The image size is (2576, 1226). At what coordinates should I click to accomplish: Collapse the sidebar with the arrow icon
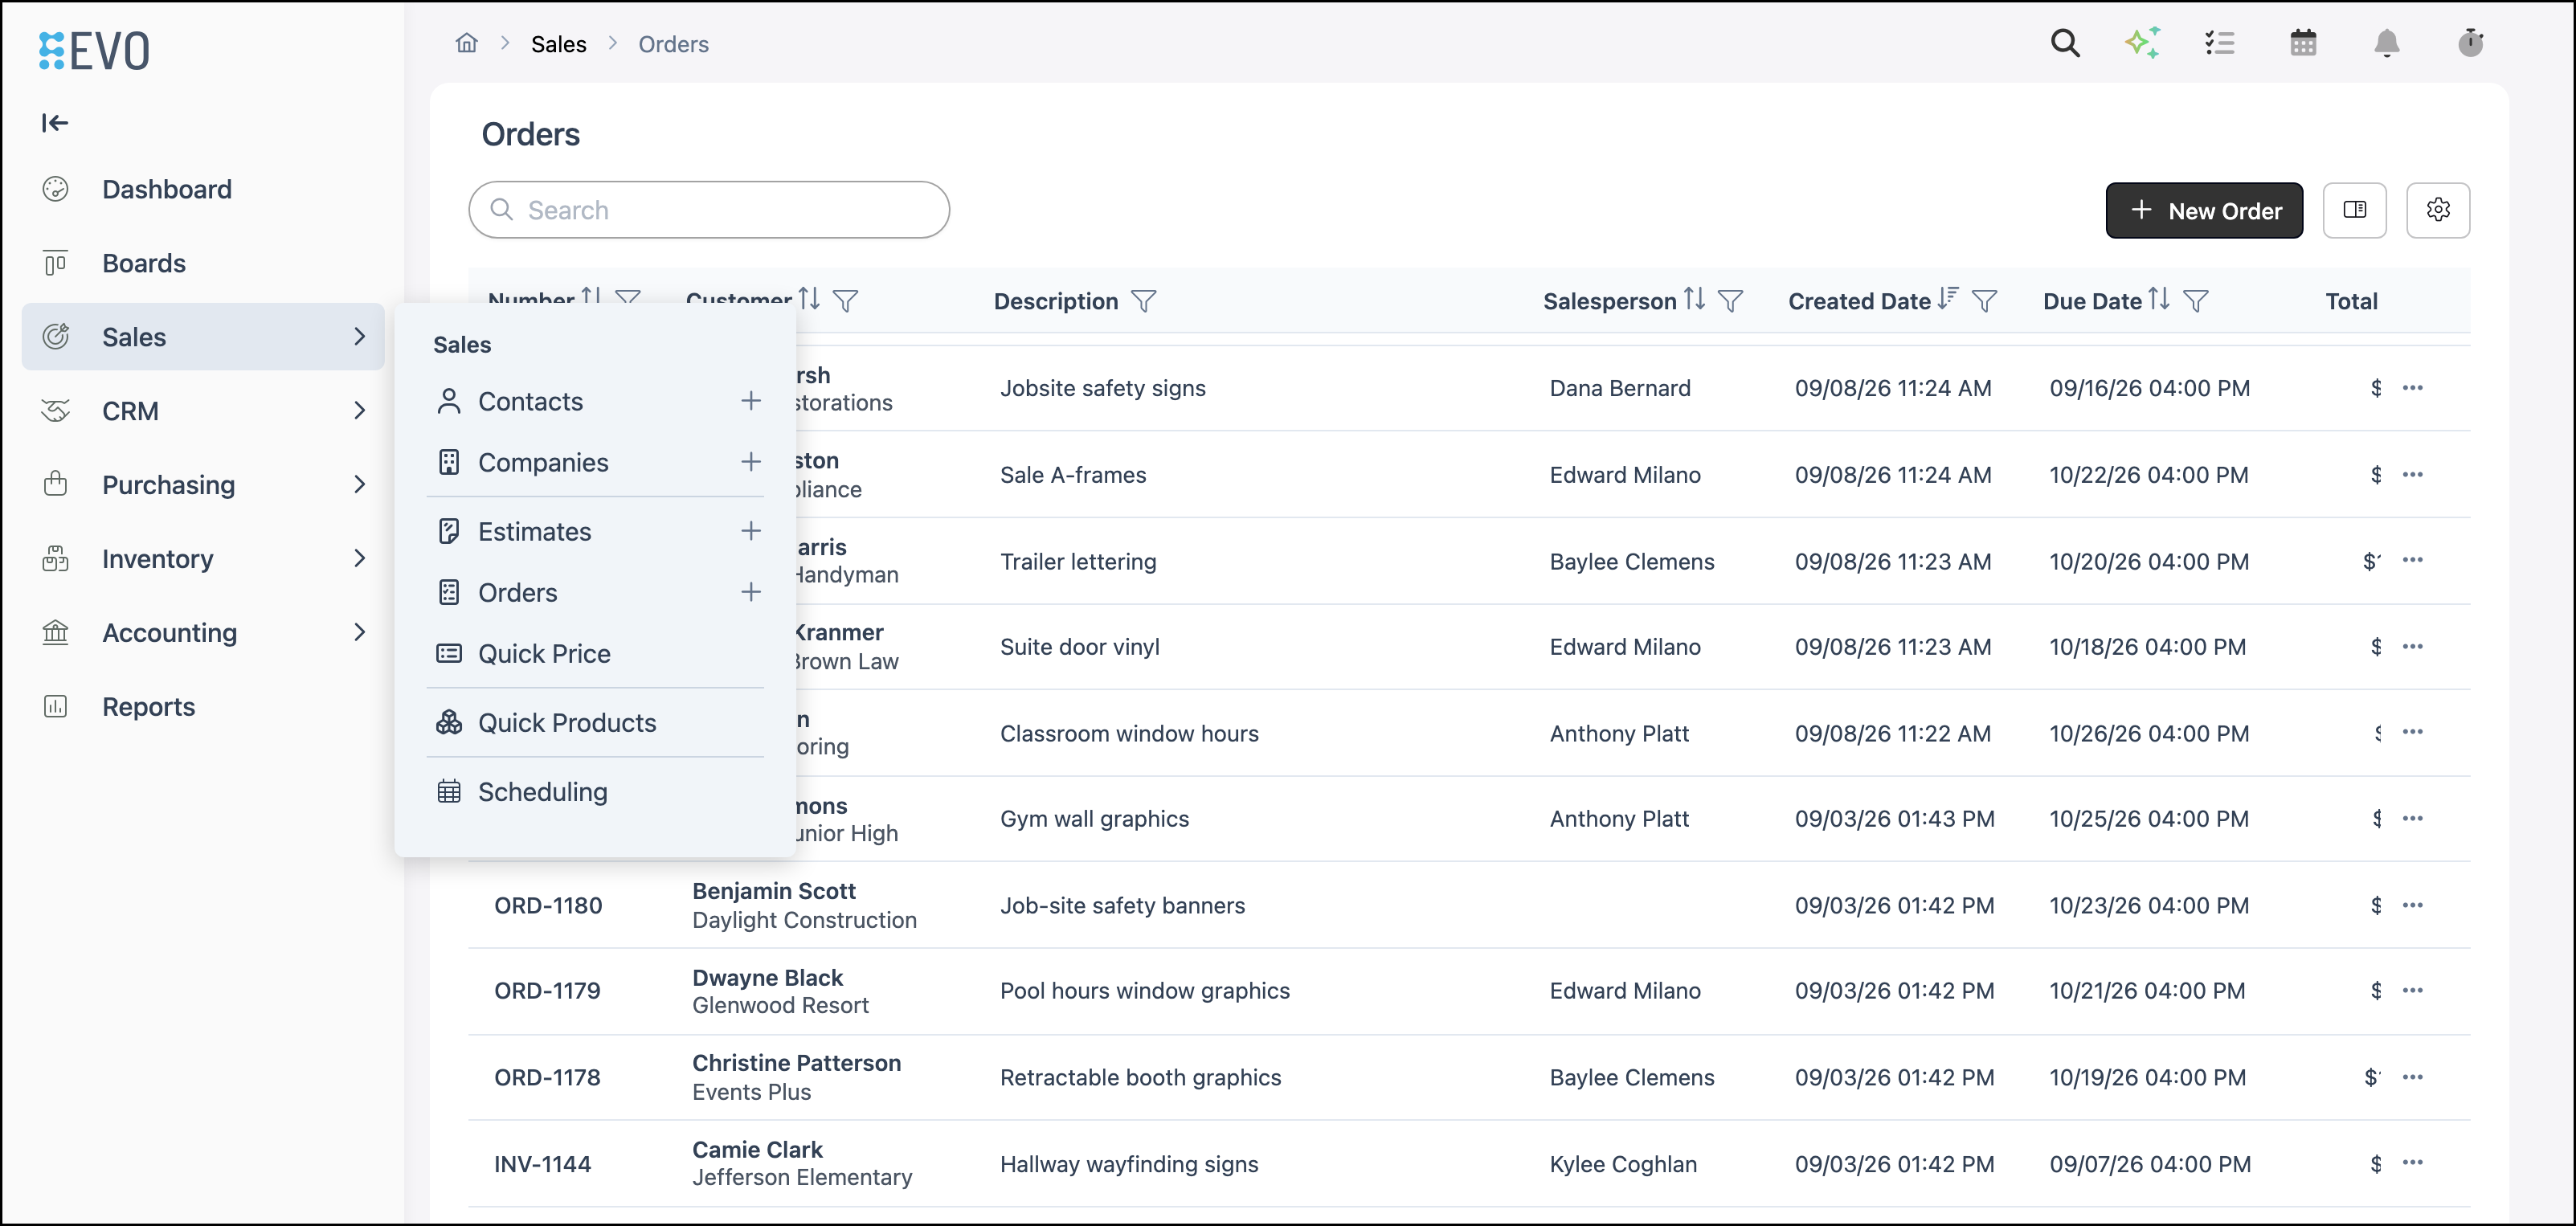coord(55,123)
